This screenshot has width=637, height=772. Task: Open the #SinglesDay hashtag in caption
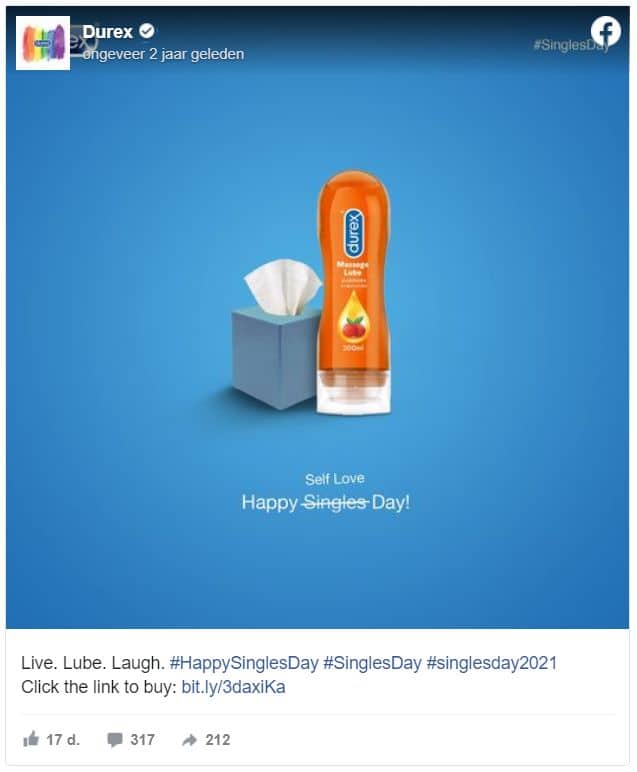click(372, 663)
